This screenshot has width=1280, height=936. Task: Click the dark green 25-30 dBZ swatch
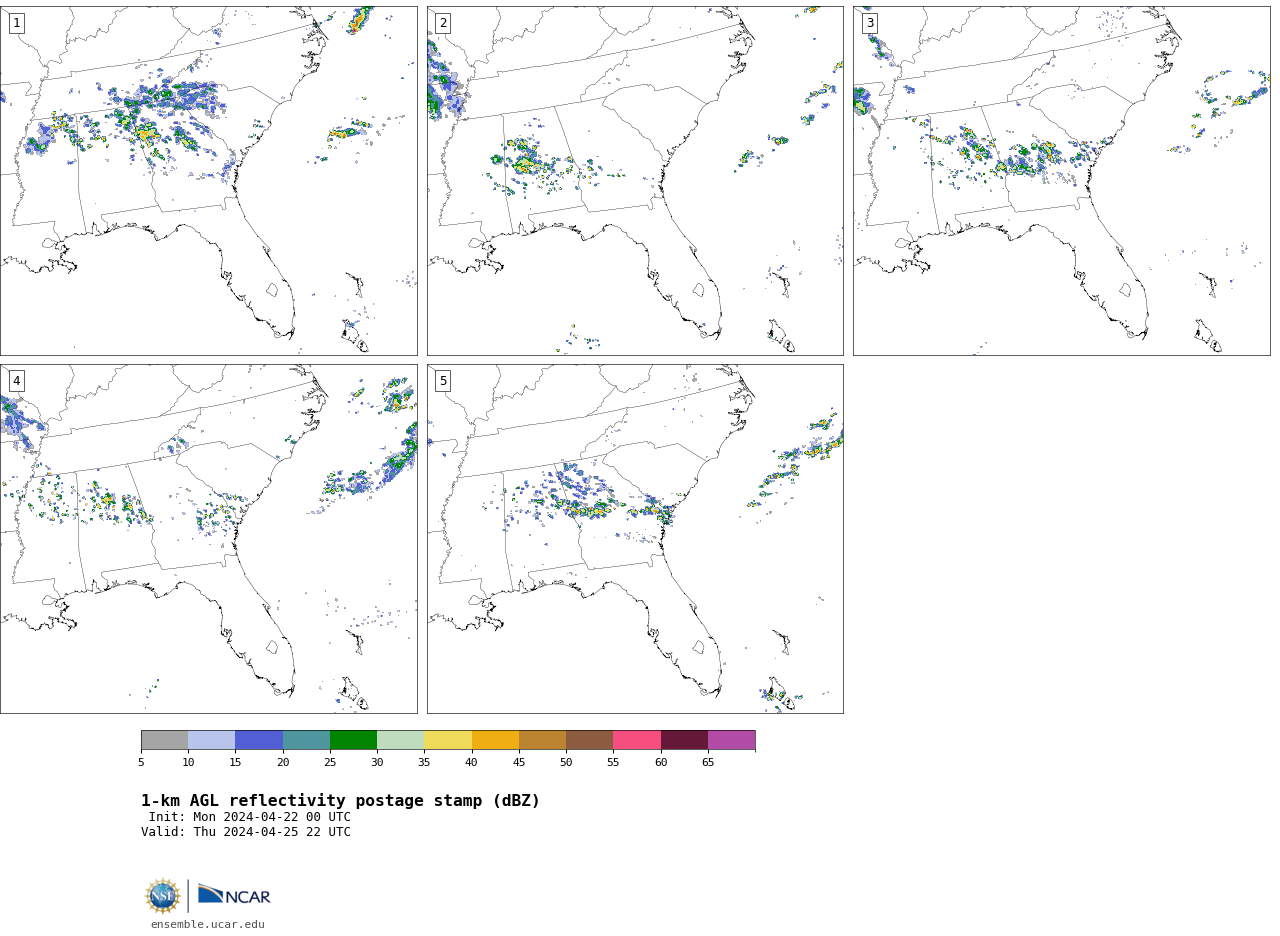point(353,740)
